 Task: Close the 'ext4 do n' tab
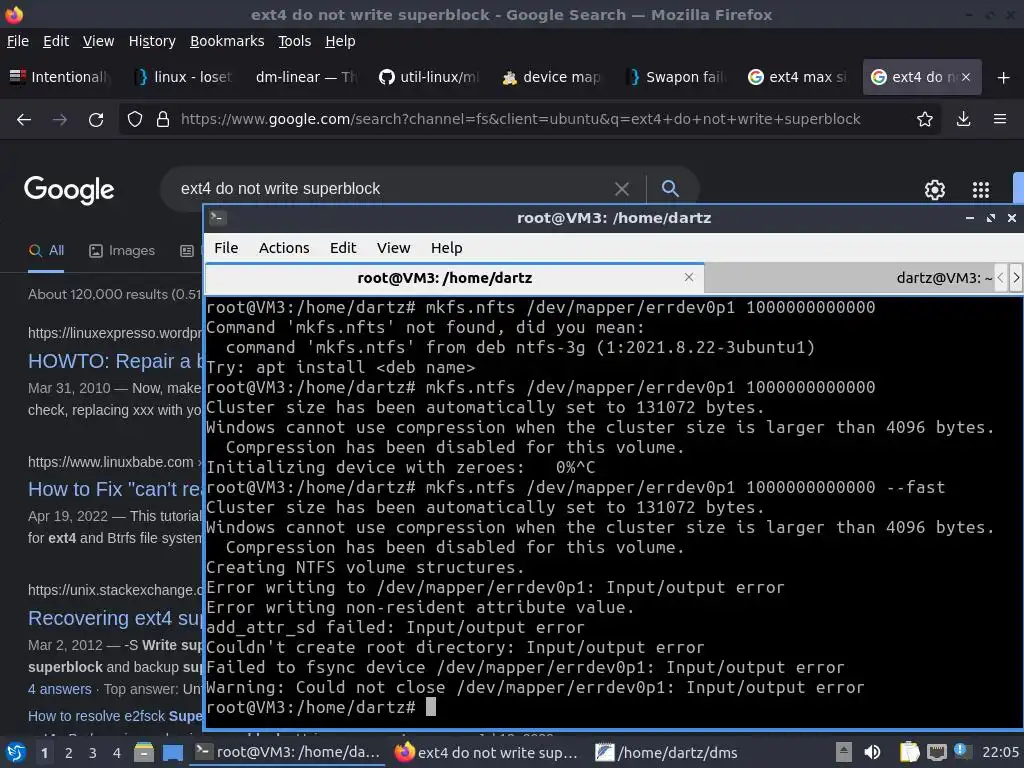pos(966,77)
